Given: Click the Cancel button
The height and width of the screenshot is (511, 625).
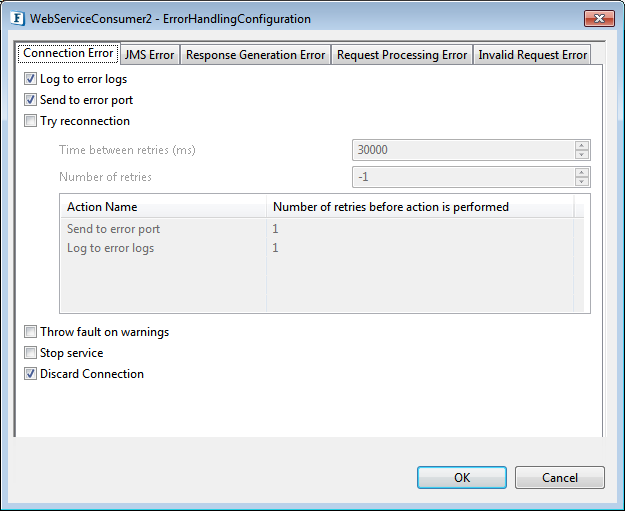Looking at the screenshot, I should coord(560,478).
